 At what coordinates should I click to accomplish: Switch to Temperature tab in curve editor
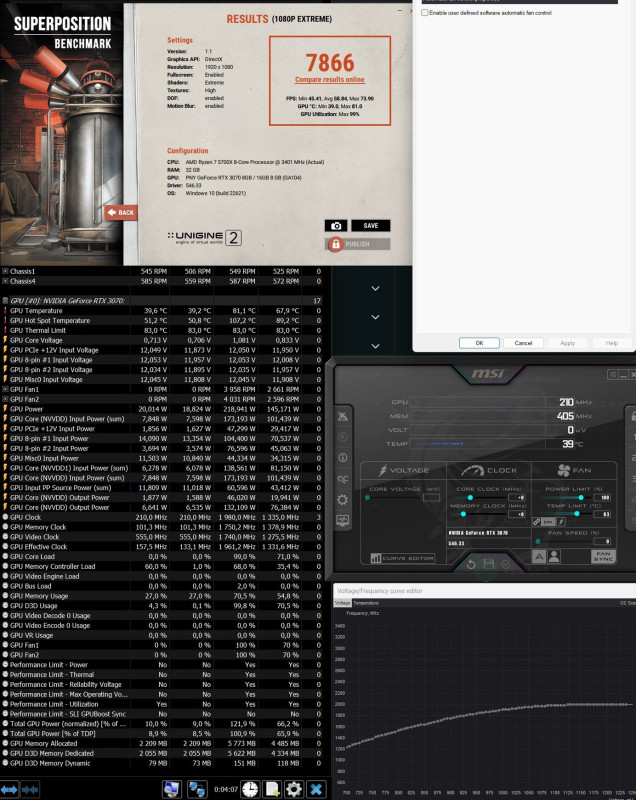click(x=366, y=603)
